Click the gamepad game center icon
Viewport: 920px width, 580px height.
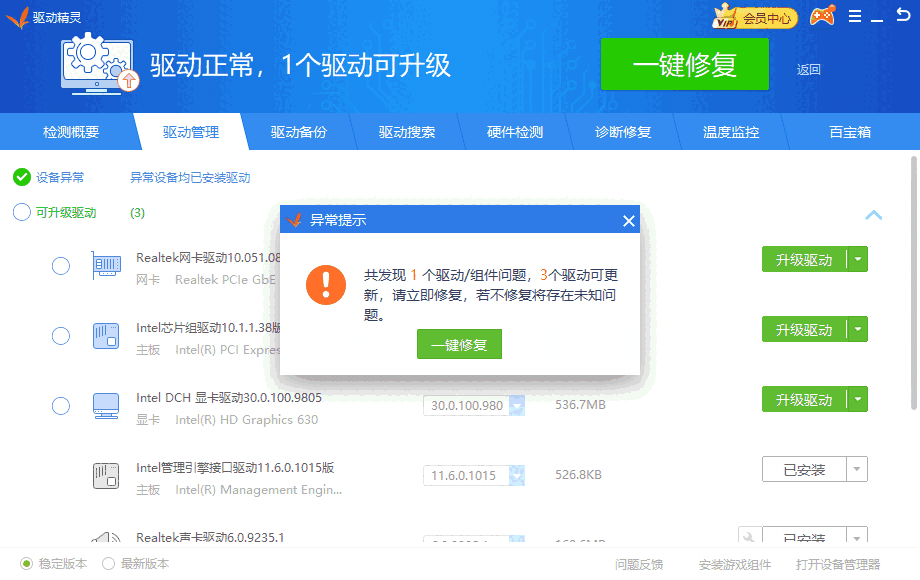(822, 17)
